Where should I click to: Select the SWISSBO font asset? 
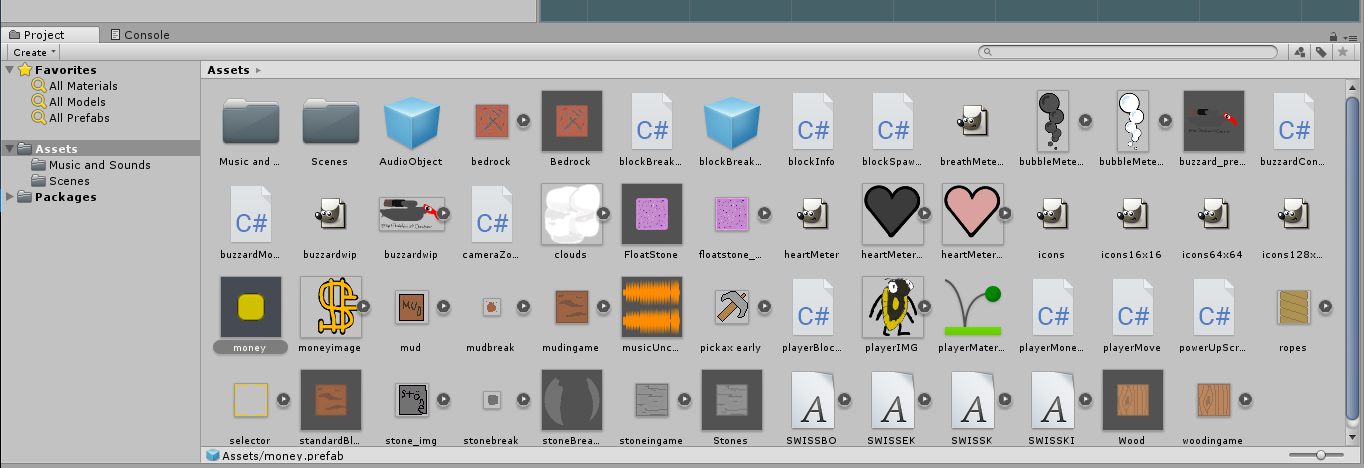click(812, 400)
